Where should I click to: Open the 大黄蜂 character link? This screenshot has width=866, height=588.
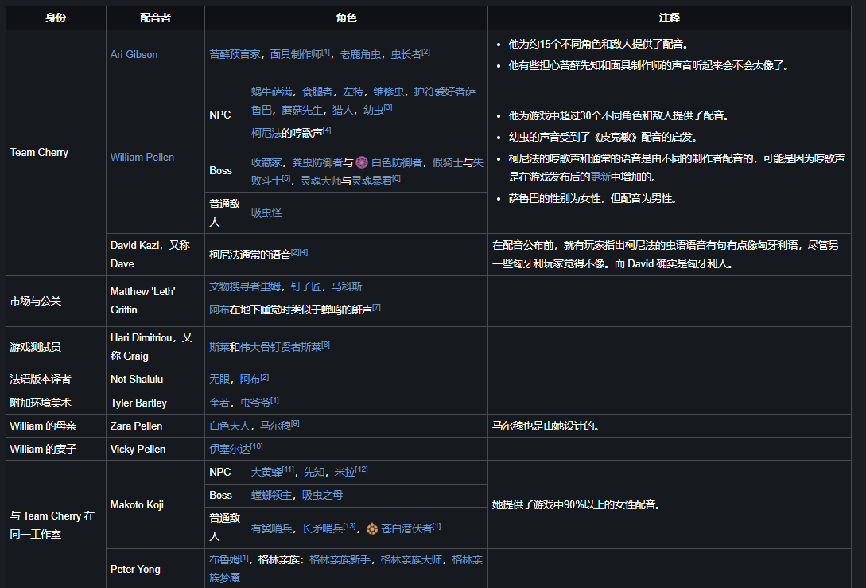(x=267, y=472)
